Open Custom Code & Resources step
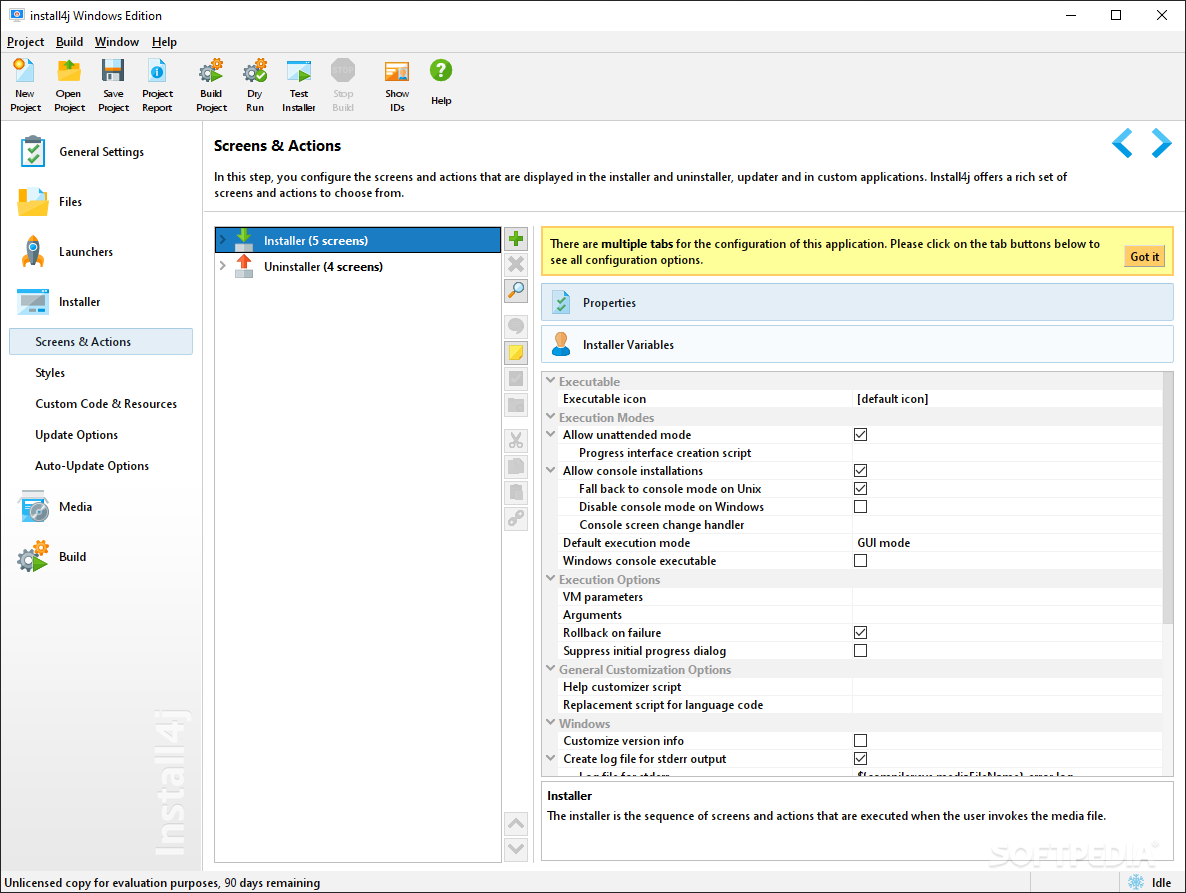The image size is (1186, 893). tap(106, 404)
